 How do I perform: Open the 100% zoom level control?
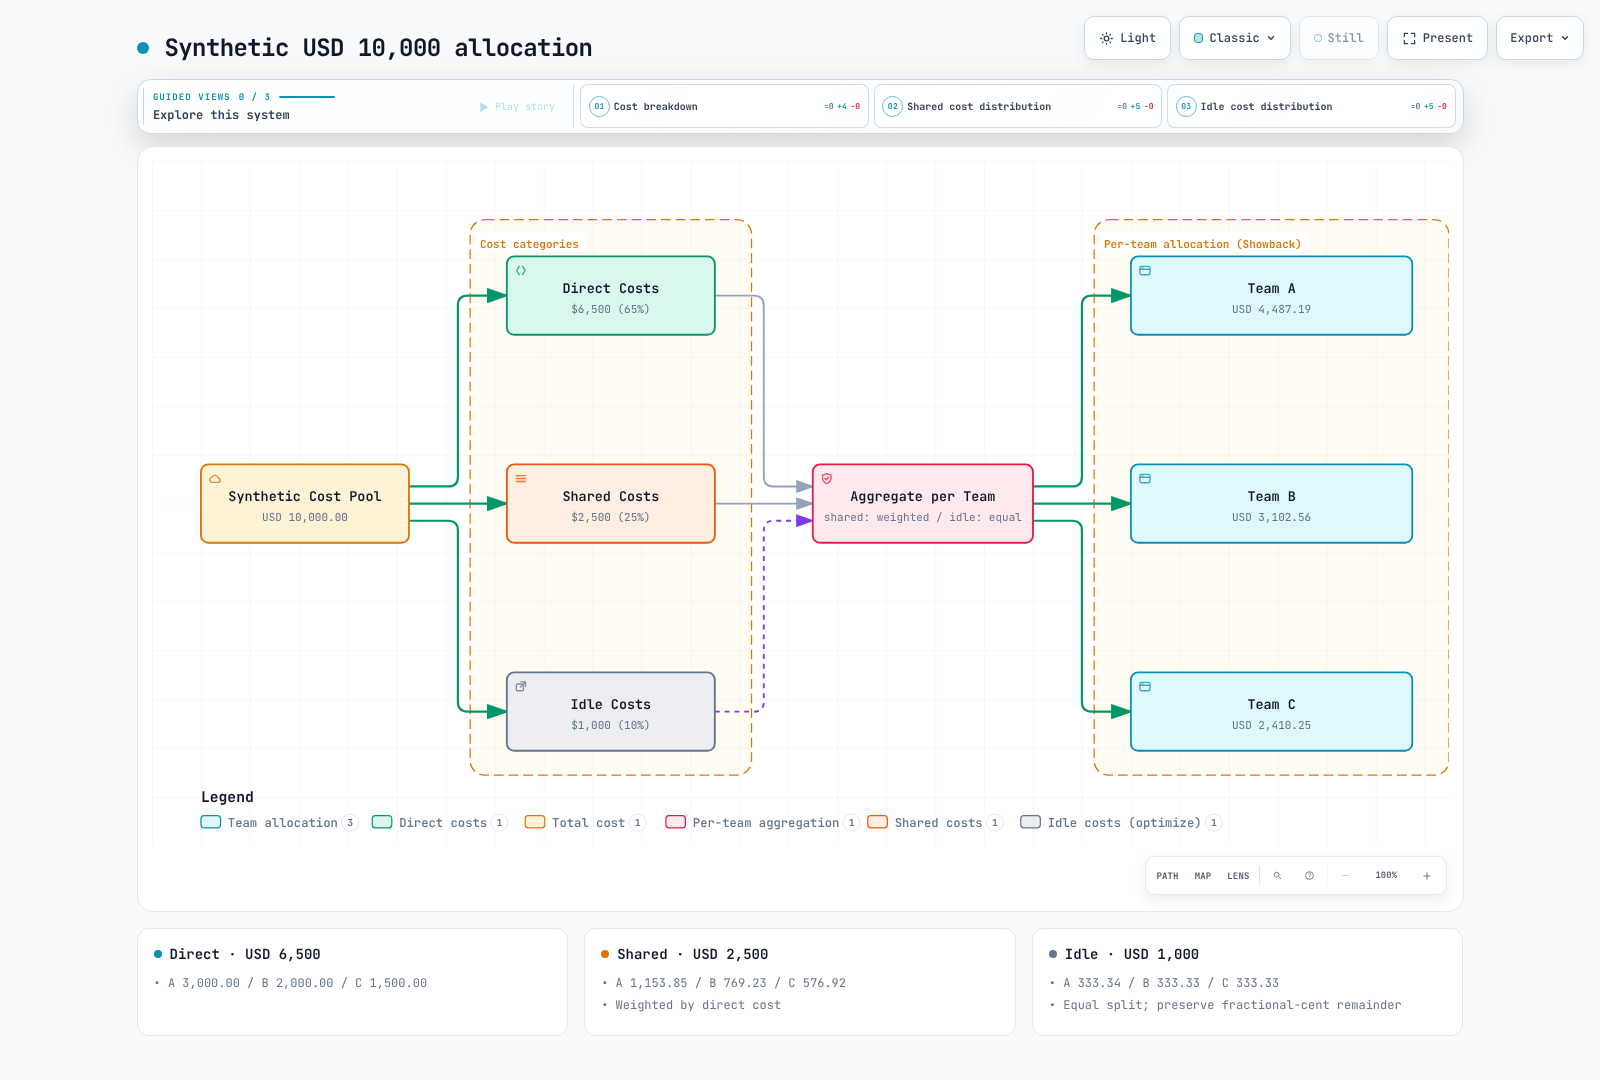[x=1386, y=876]
